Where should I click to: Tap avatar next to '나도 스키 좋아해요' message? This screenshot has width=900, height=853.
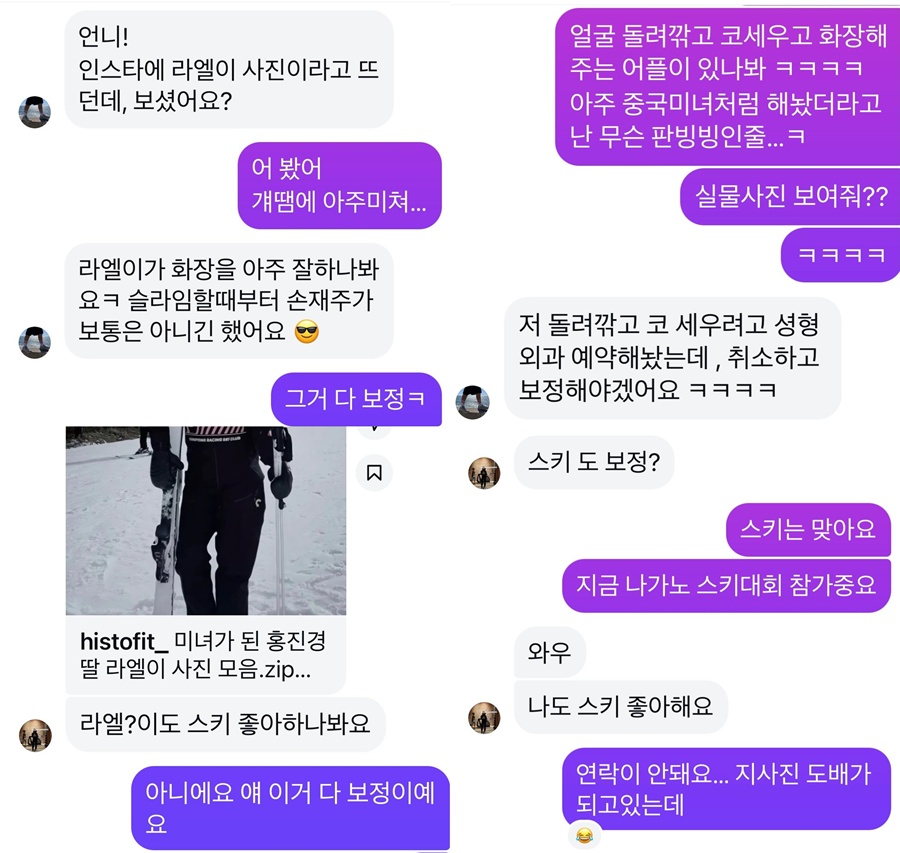point(484,718)
